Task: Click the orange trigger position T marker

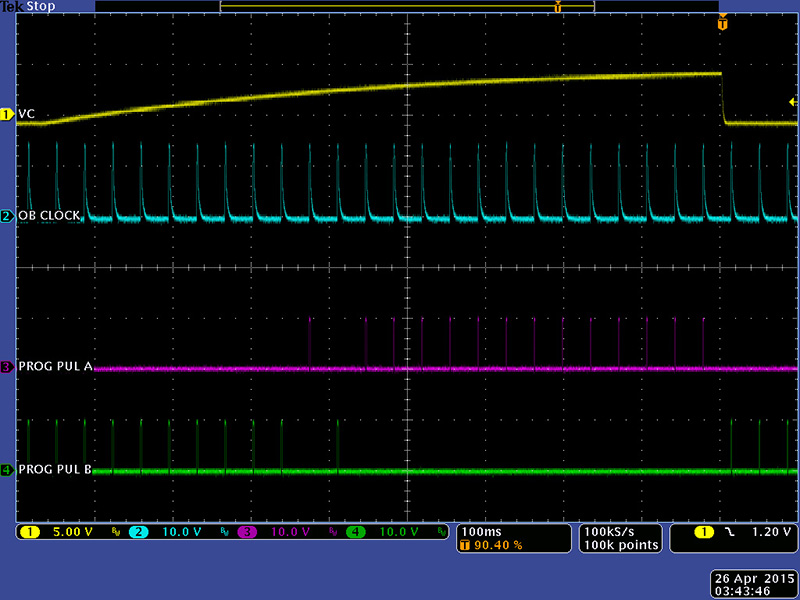Action: tap(722, 22)
